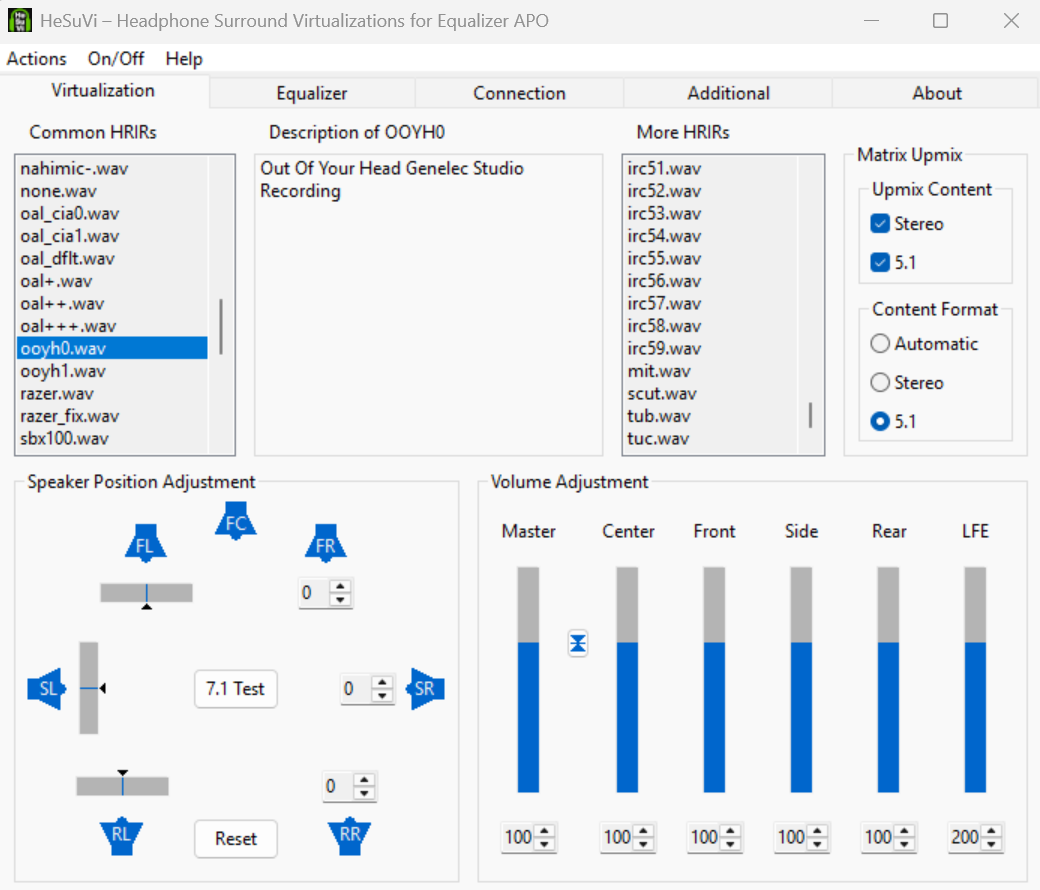1040x890 pixels.
Task: Click the side speaker vertical position slider
Action: point(89,688)
